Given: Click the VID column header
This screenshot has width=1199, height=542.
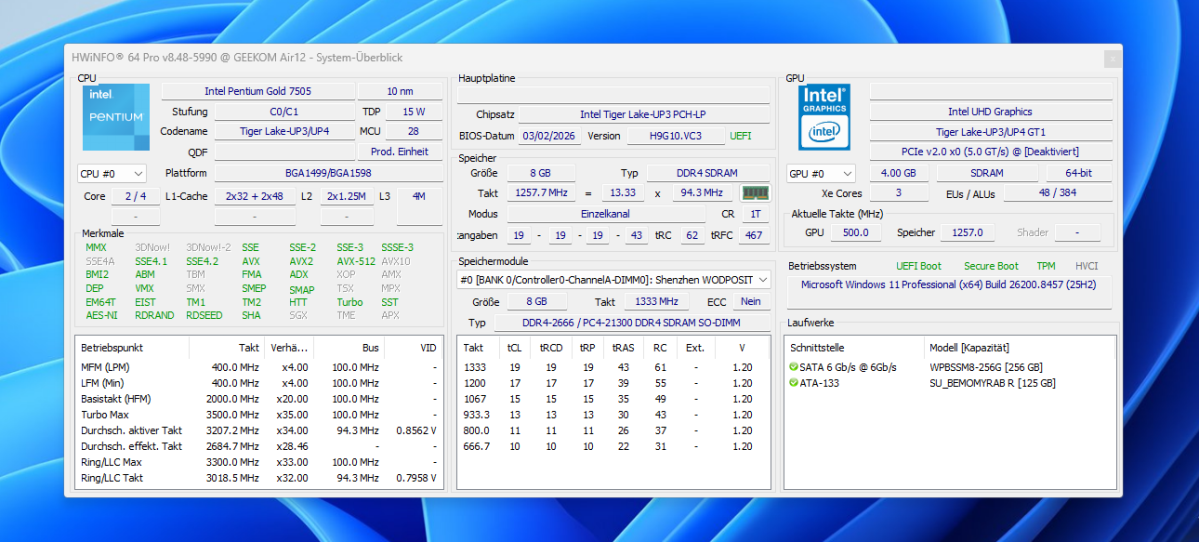Looking at the screenshot, I should 413,347.
